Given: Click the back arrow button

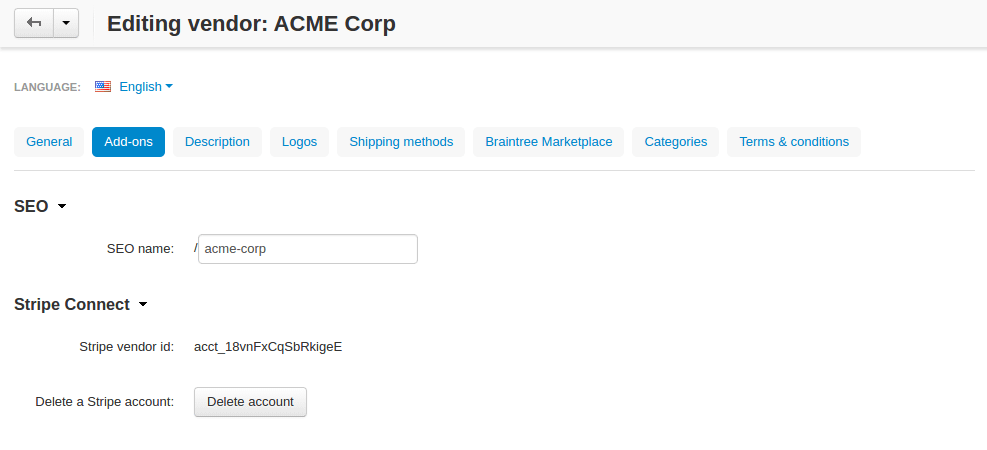Looking at the screenshot, I should 33,23.
